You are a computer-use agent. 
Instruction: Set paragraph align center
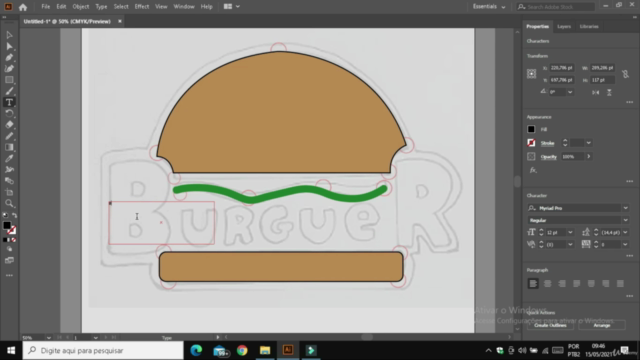[548, 283]
